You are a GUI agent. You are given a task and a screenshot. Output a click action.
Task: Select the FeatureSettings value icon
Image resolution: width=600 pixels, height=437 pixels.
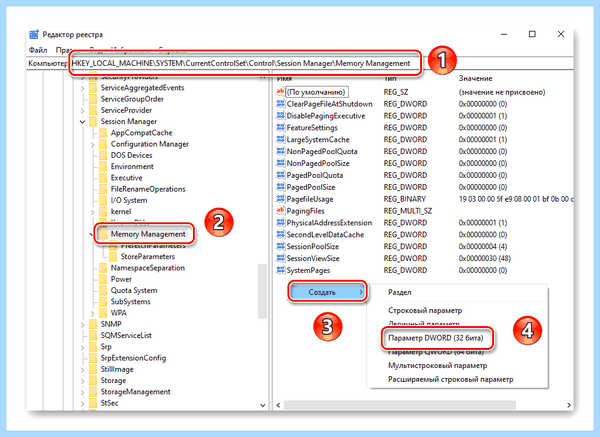click(x=280, y=127)
